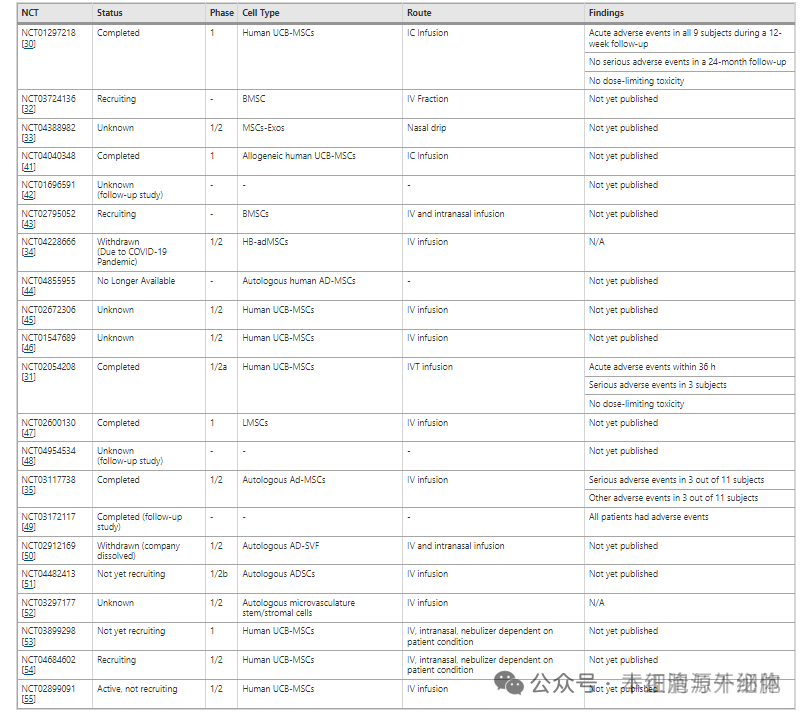Click the 'LMSCs' cell type
Viewport: 806px width, 715px height.
click(255, 423)
